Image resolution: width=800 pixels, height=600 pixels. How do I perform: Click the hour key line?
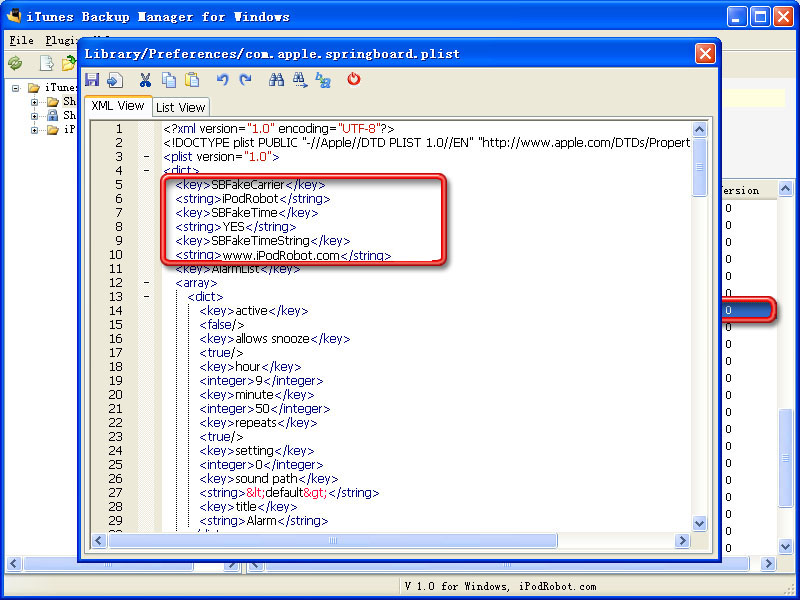[x=250, y=367]
